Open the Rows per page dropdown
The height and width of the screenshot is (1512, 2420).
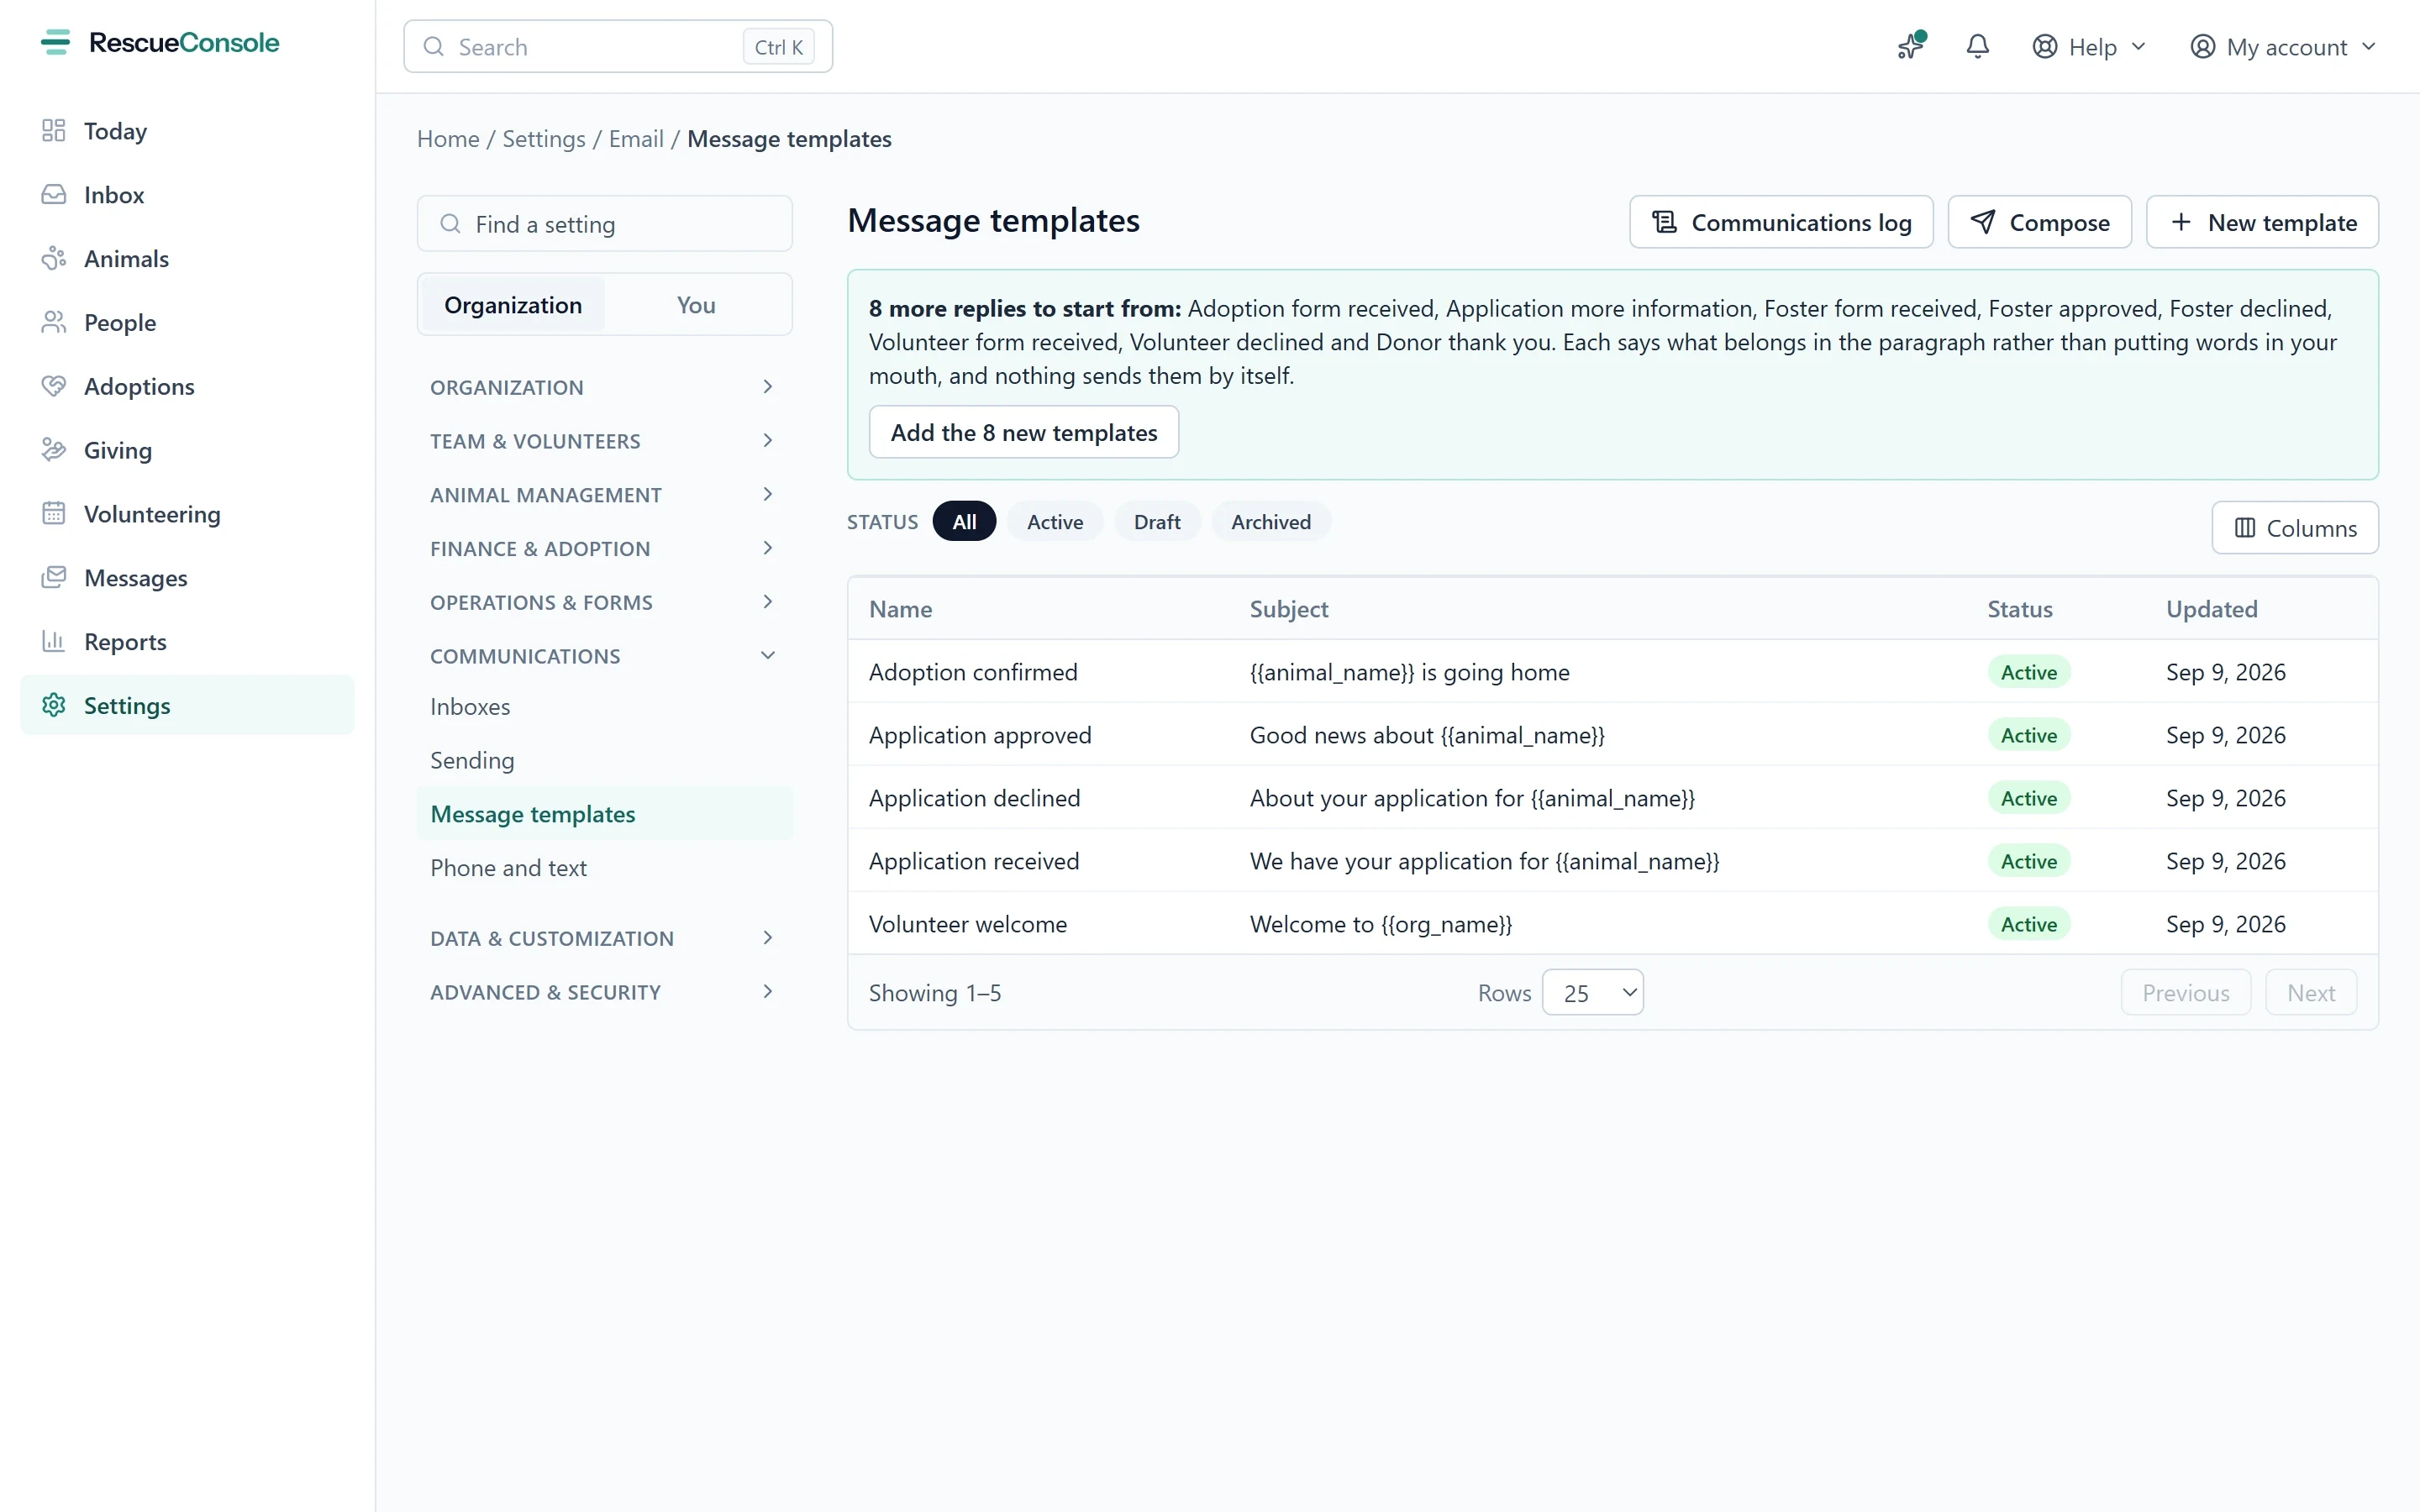tap(1592, 993)
